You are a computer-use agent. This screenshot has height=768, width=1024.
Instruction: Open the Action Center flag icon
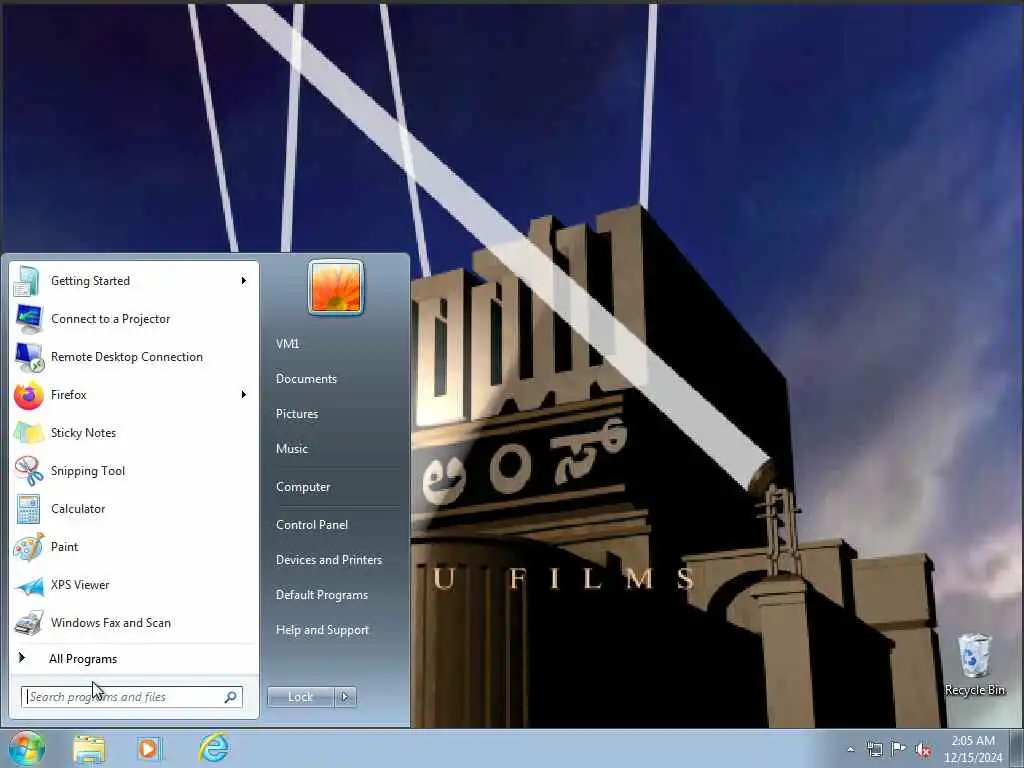point(899,749)
